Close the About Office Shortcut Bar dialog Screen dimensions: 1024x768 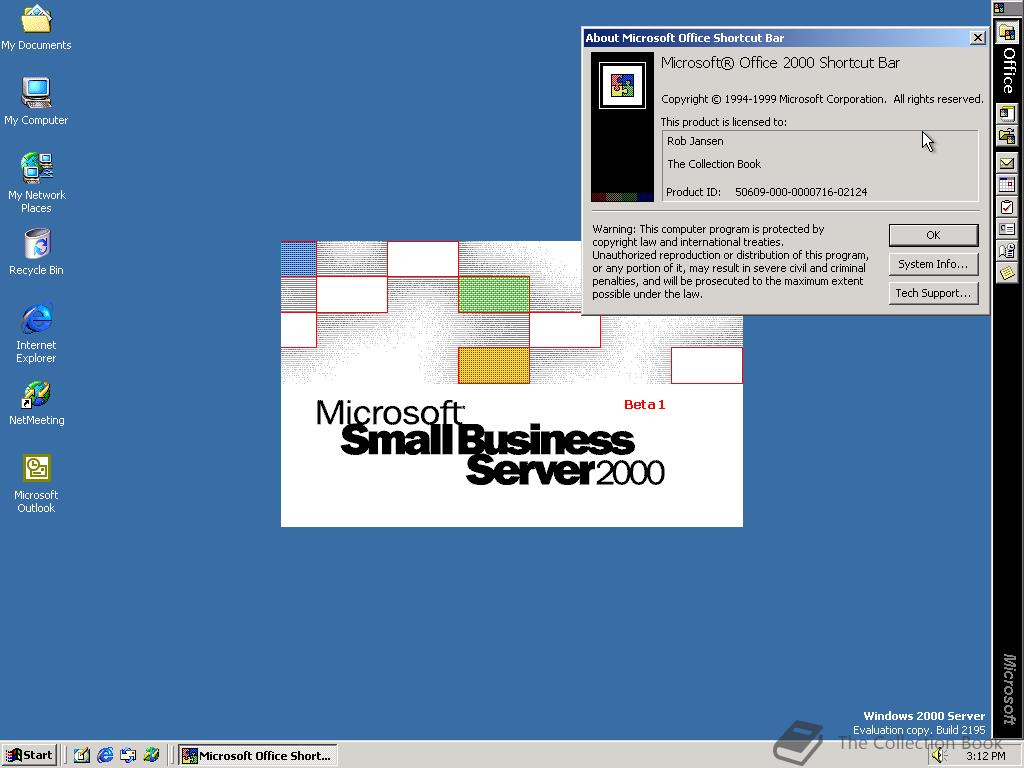click(978, 38)
